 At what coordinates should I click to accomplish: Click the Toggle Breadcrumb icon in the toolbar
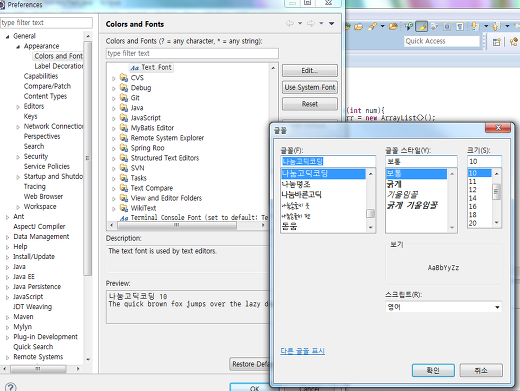pyautogui.click(x=409, y=26)
